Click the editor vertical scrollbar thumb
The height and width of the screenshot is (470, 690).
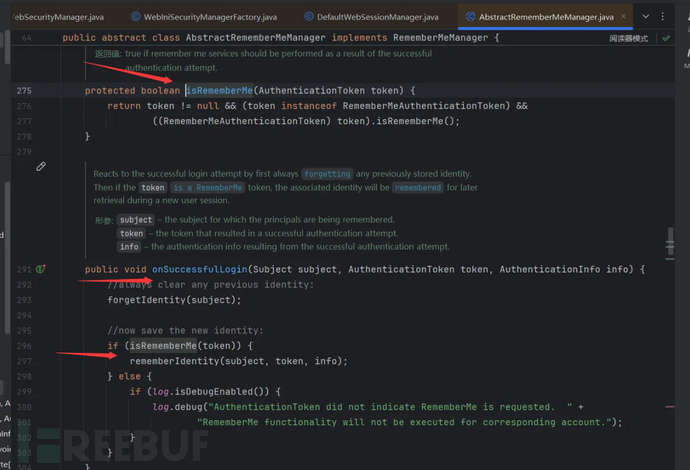click(671, 243)
